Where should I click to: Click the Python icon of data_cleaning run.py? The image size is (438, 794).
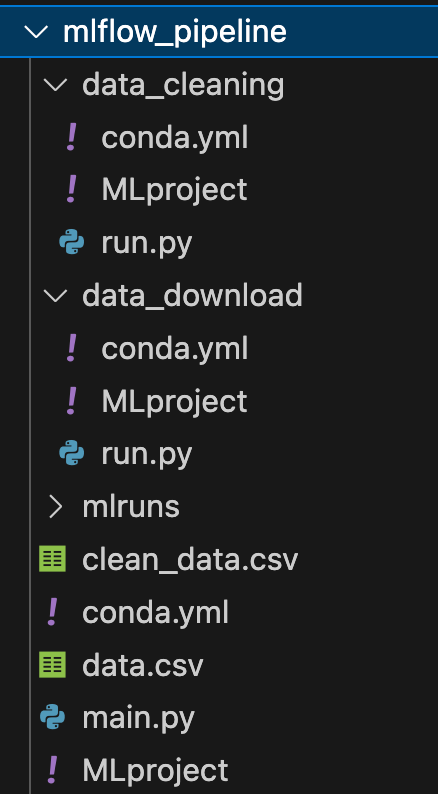[x=72, y=243]
